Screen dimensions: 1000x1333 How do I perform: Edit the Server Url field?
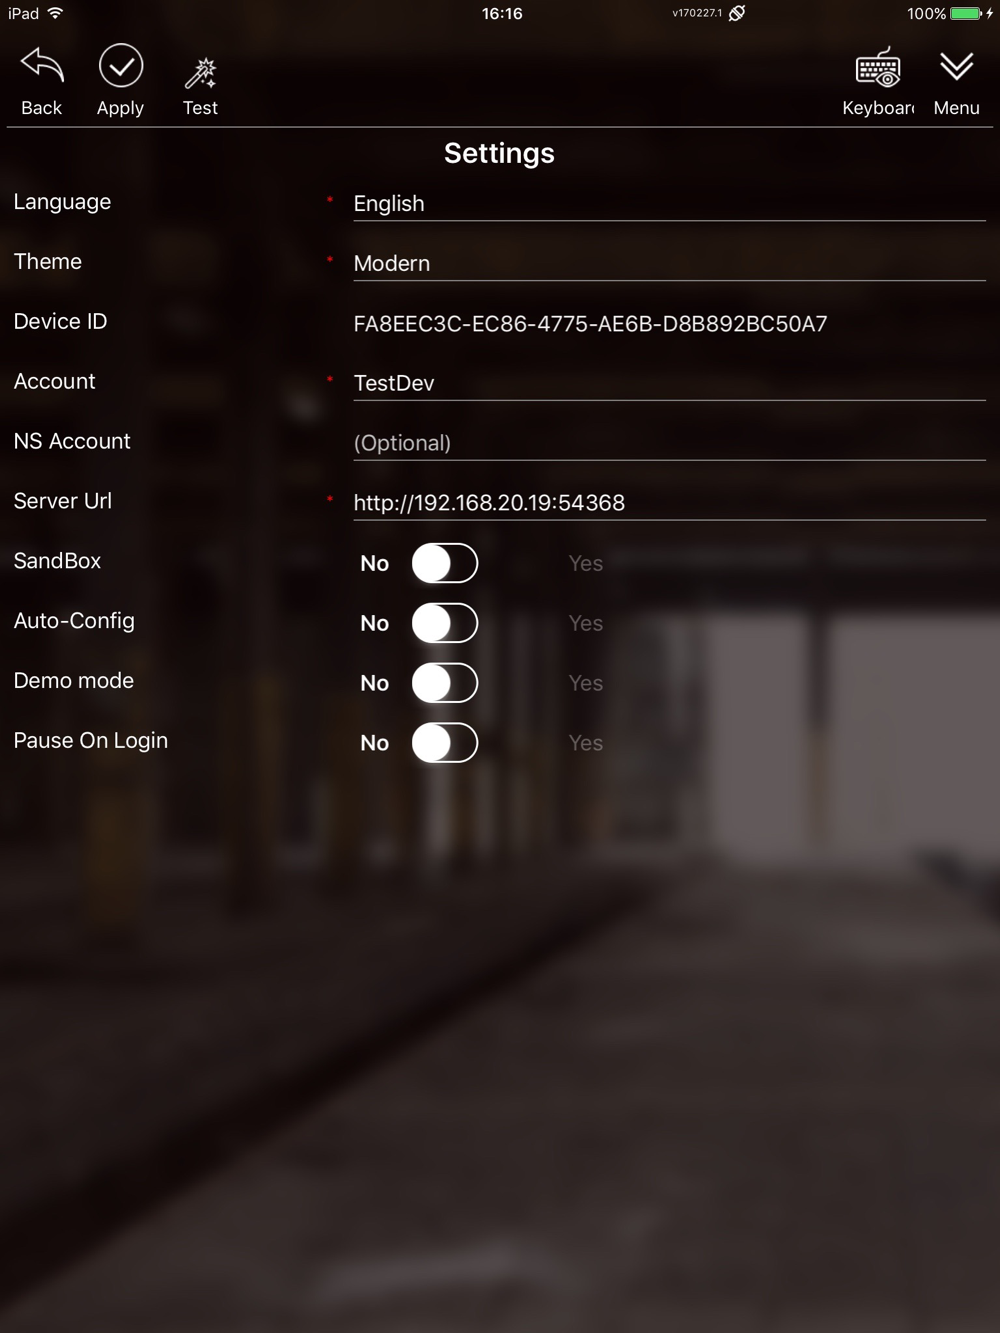pyautogui.click(x=669, y=504)
